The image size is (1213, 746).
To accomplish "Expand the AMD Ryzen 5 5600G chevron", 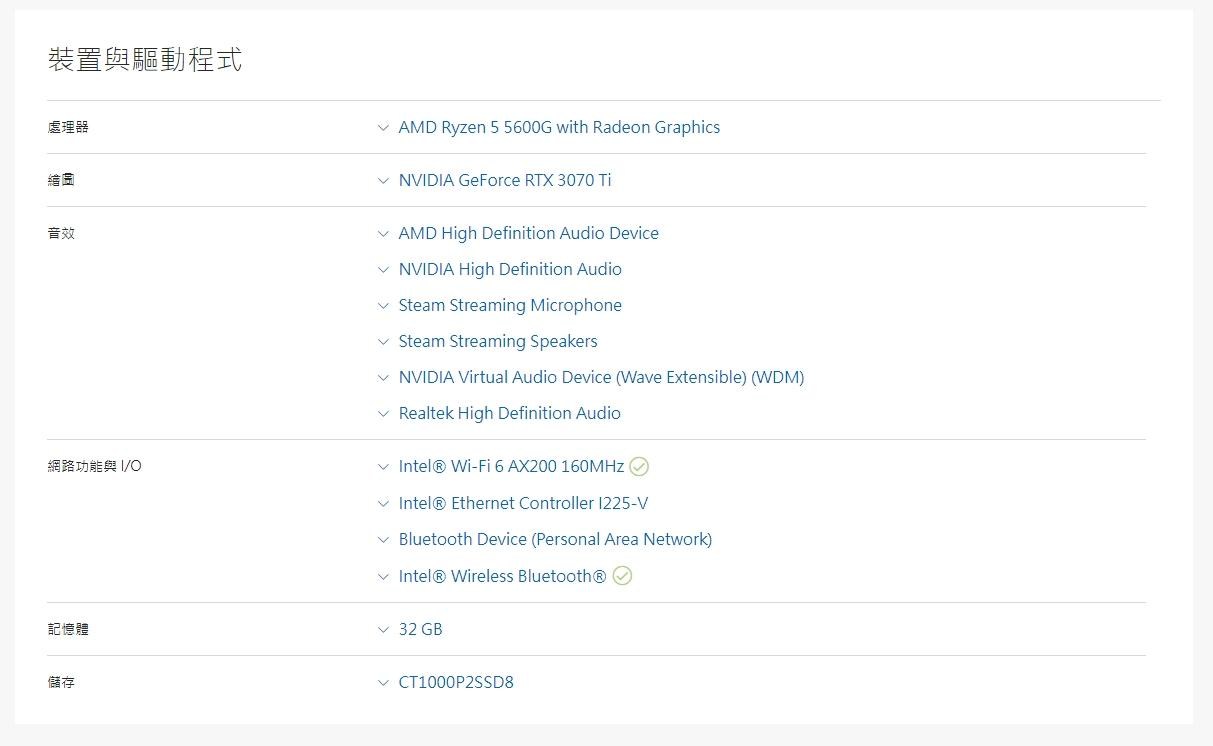I will click(383, 128).
